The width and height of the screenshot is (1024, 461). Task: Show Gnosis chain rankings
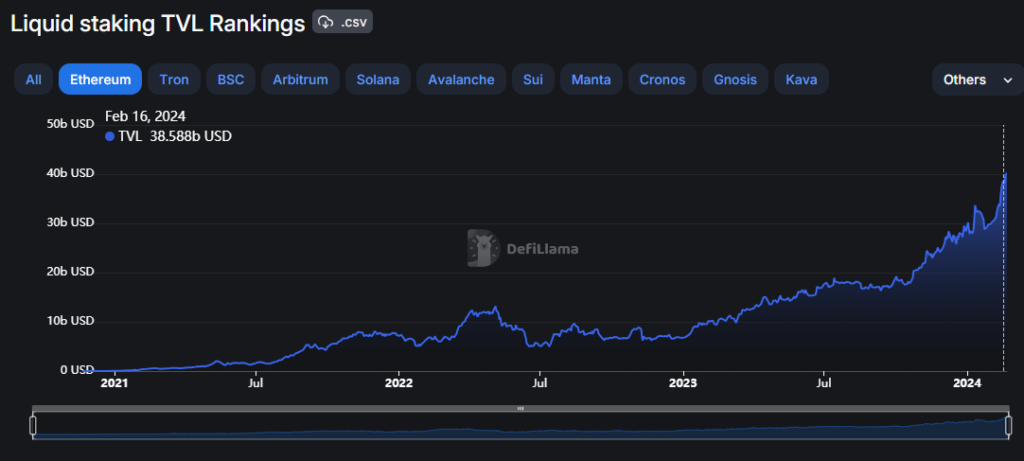click(x=735, y=79)
